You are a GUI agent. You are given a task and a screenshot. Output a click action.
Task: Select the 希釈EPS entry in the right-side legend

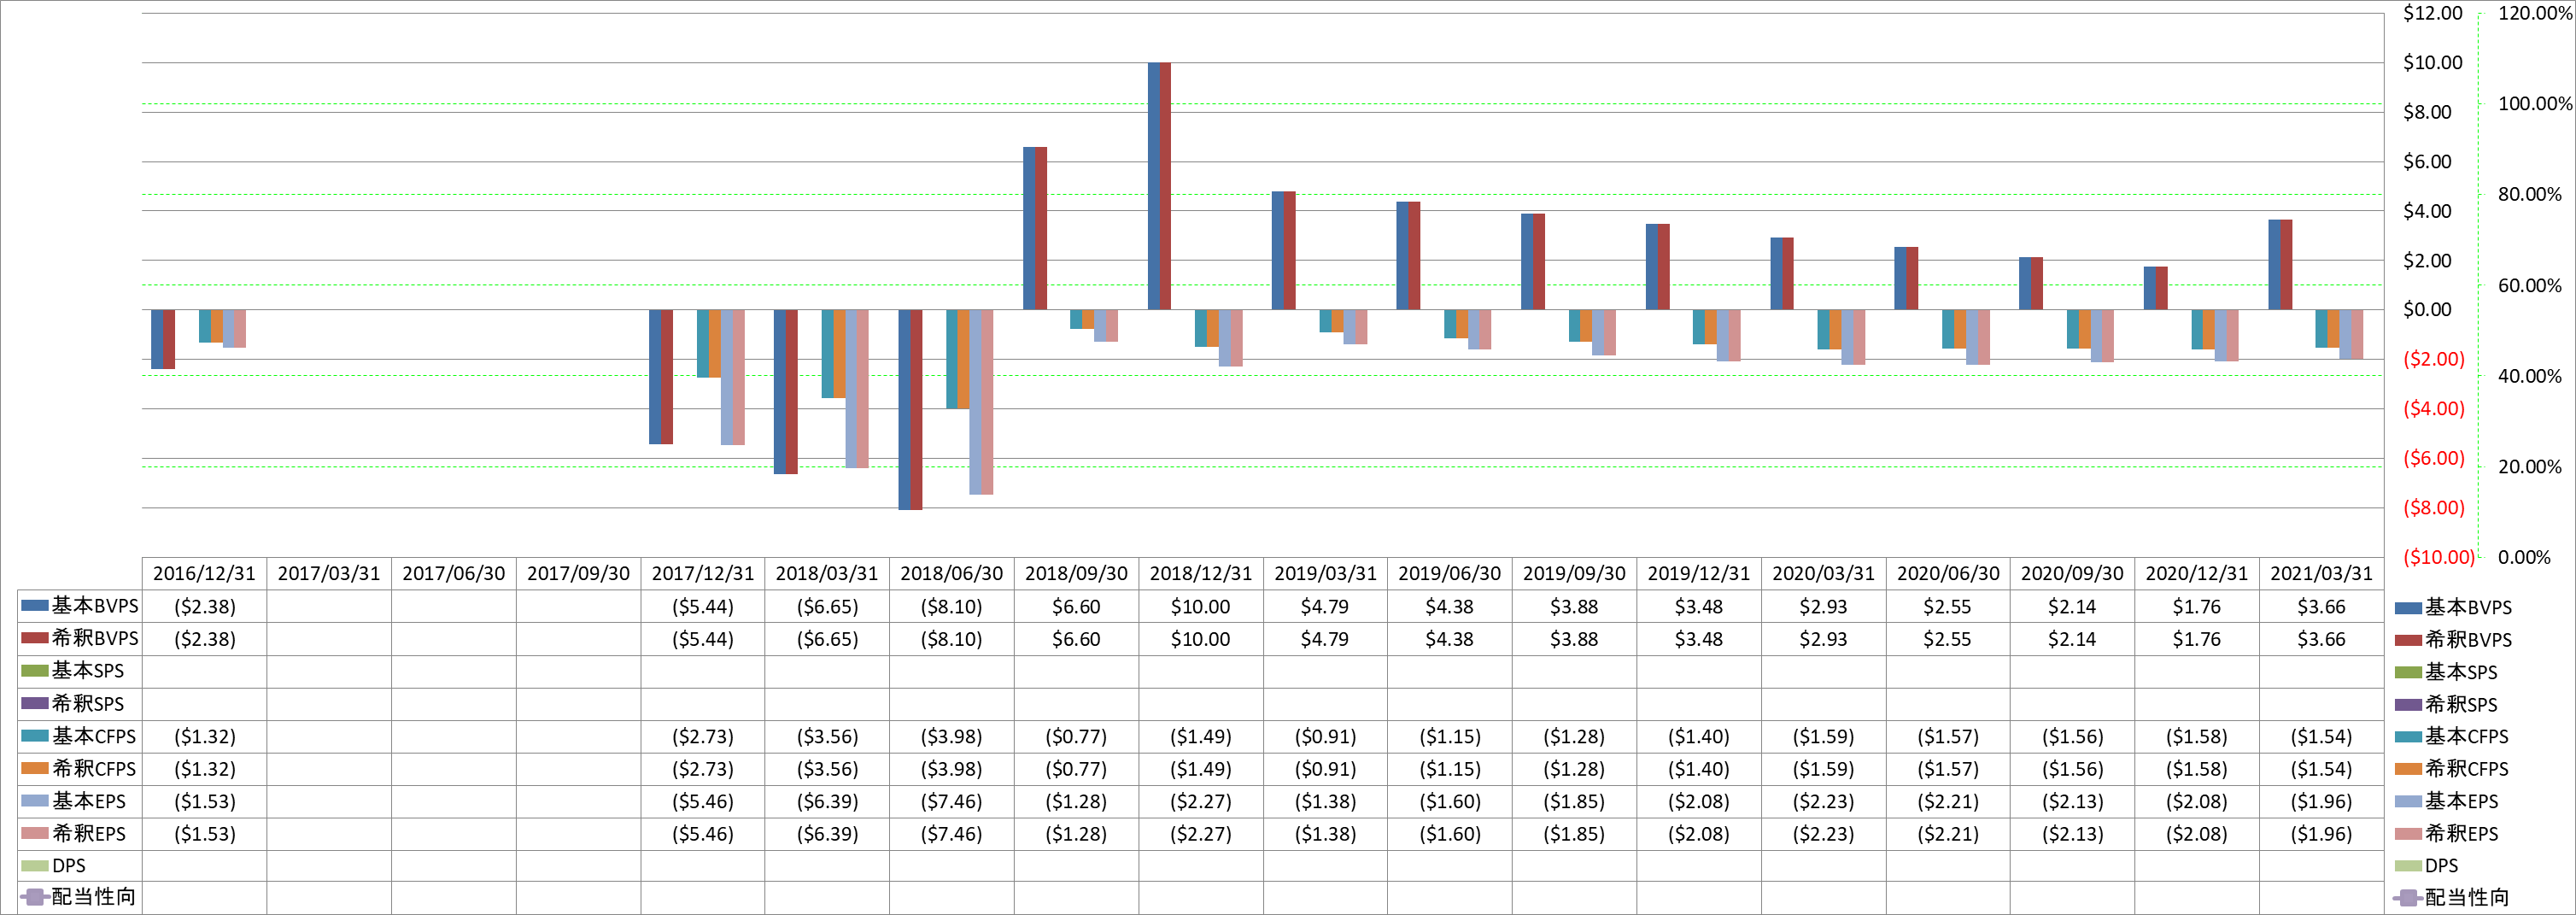click(x=2446, y=833)
